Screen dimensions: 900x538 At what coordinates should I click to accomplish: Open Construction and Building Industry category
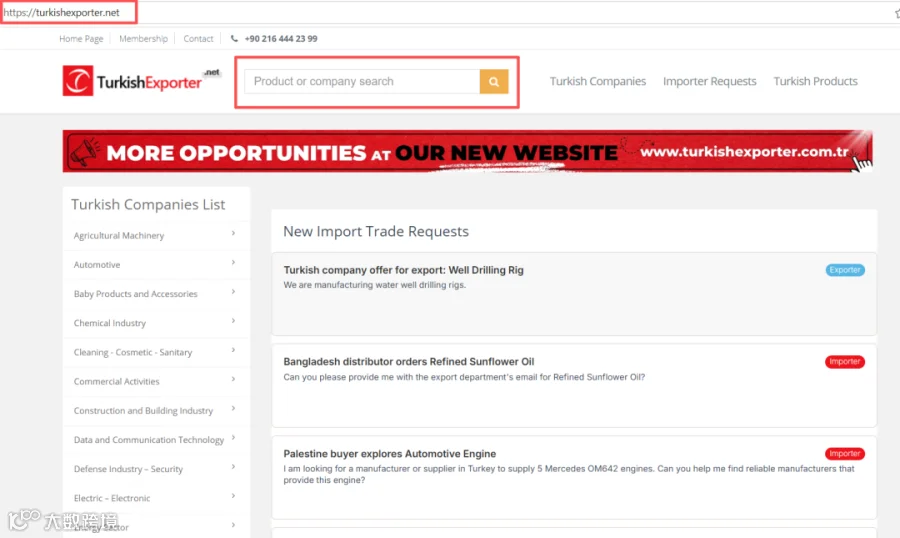pos(143,411)
